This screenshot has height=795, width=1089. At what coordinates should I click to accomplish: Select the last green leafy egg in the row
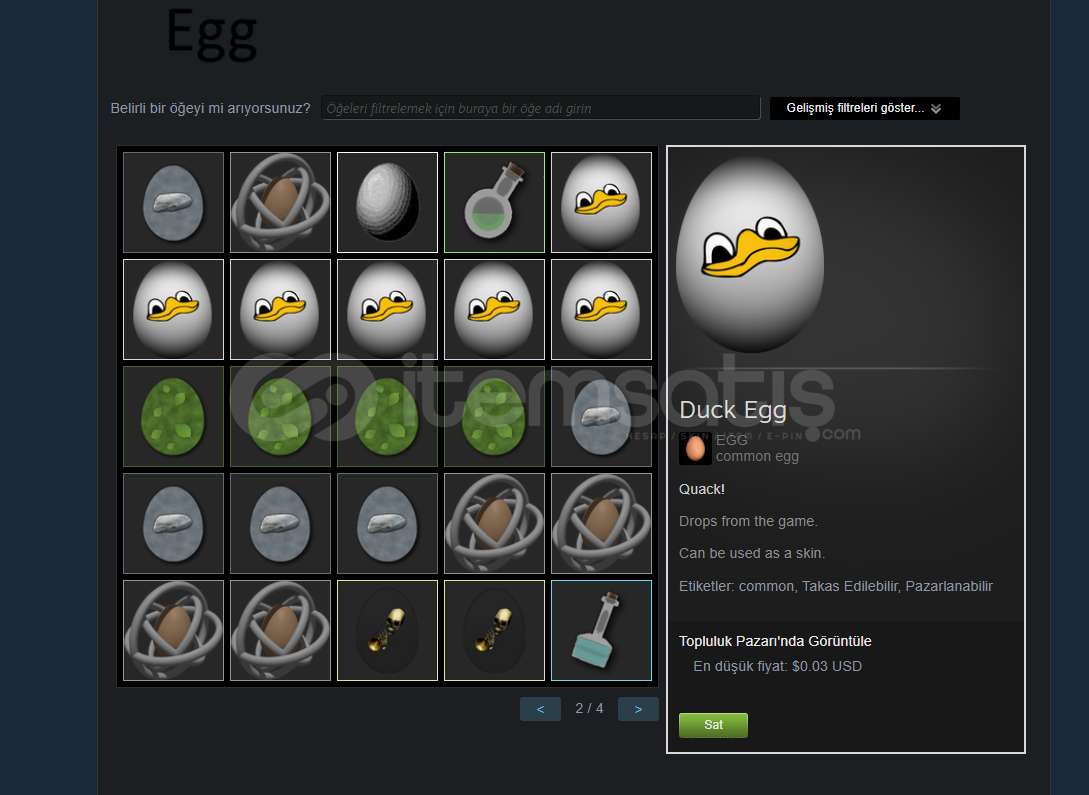494,417
